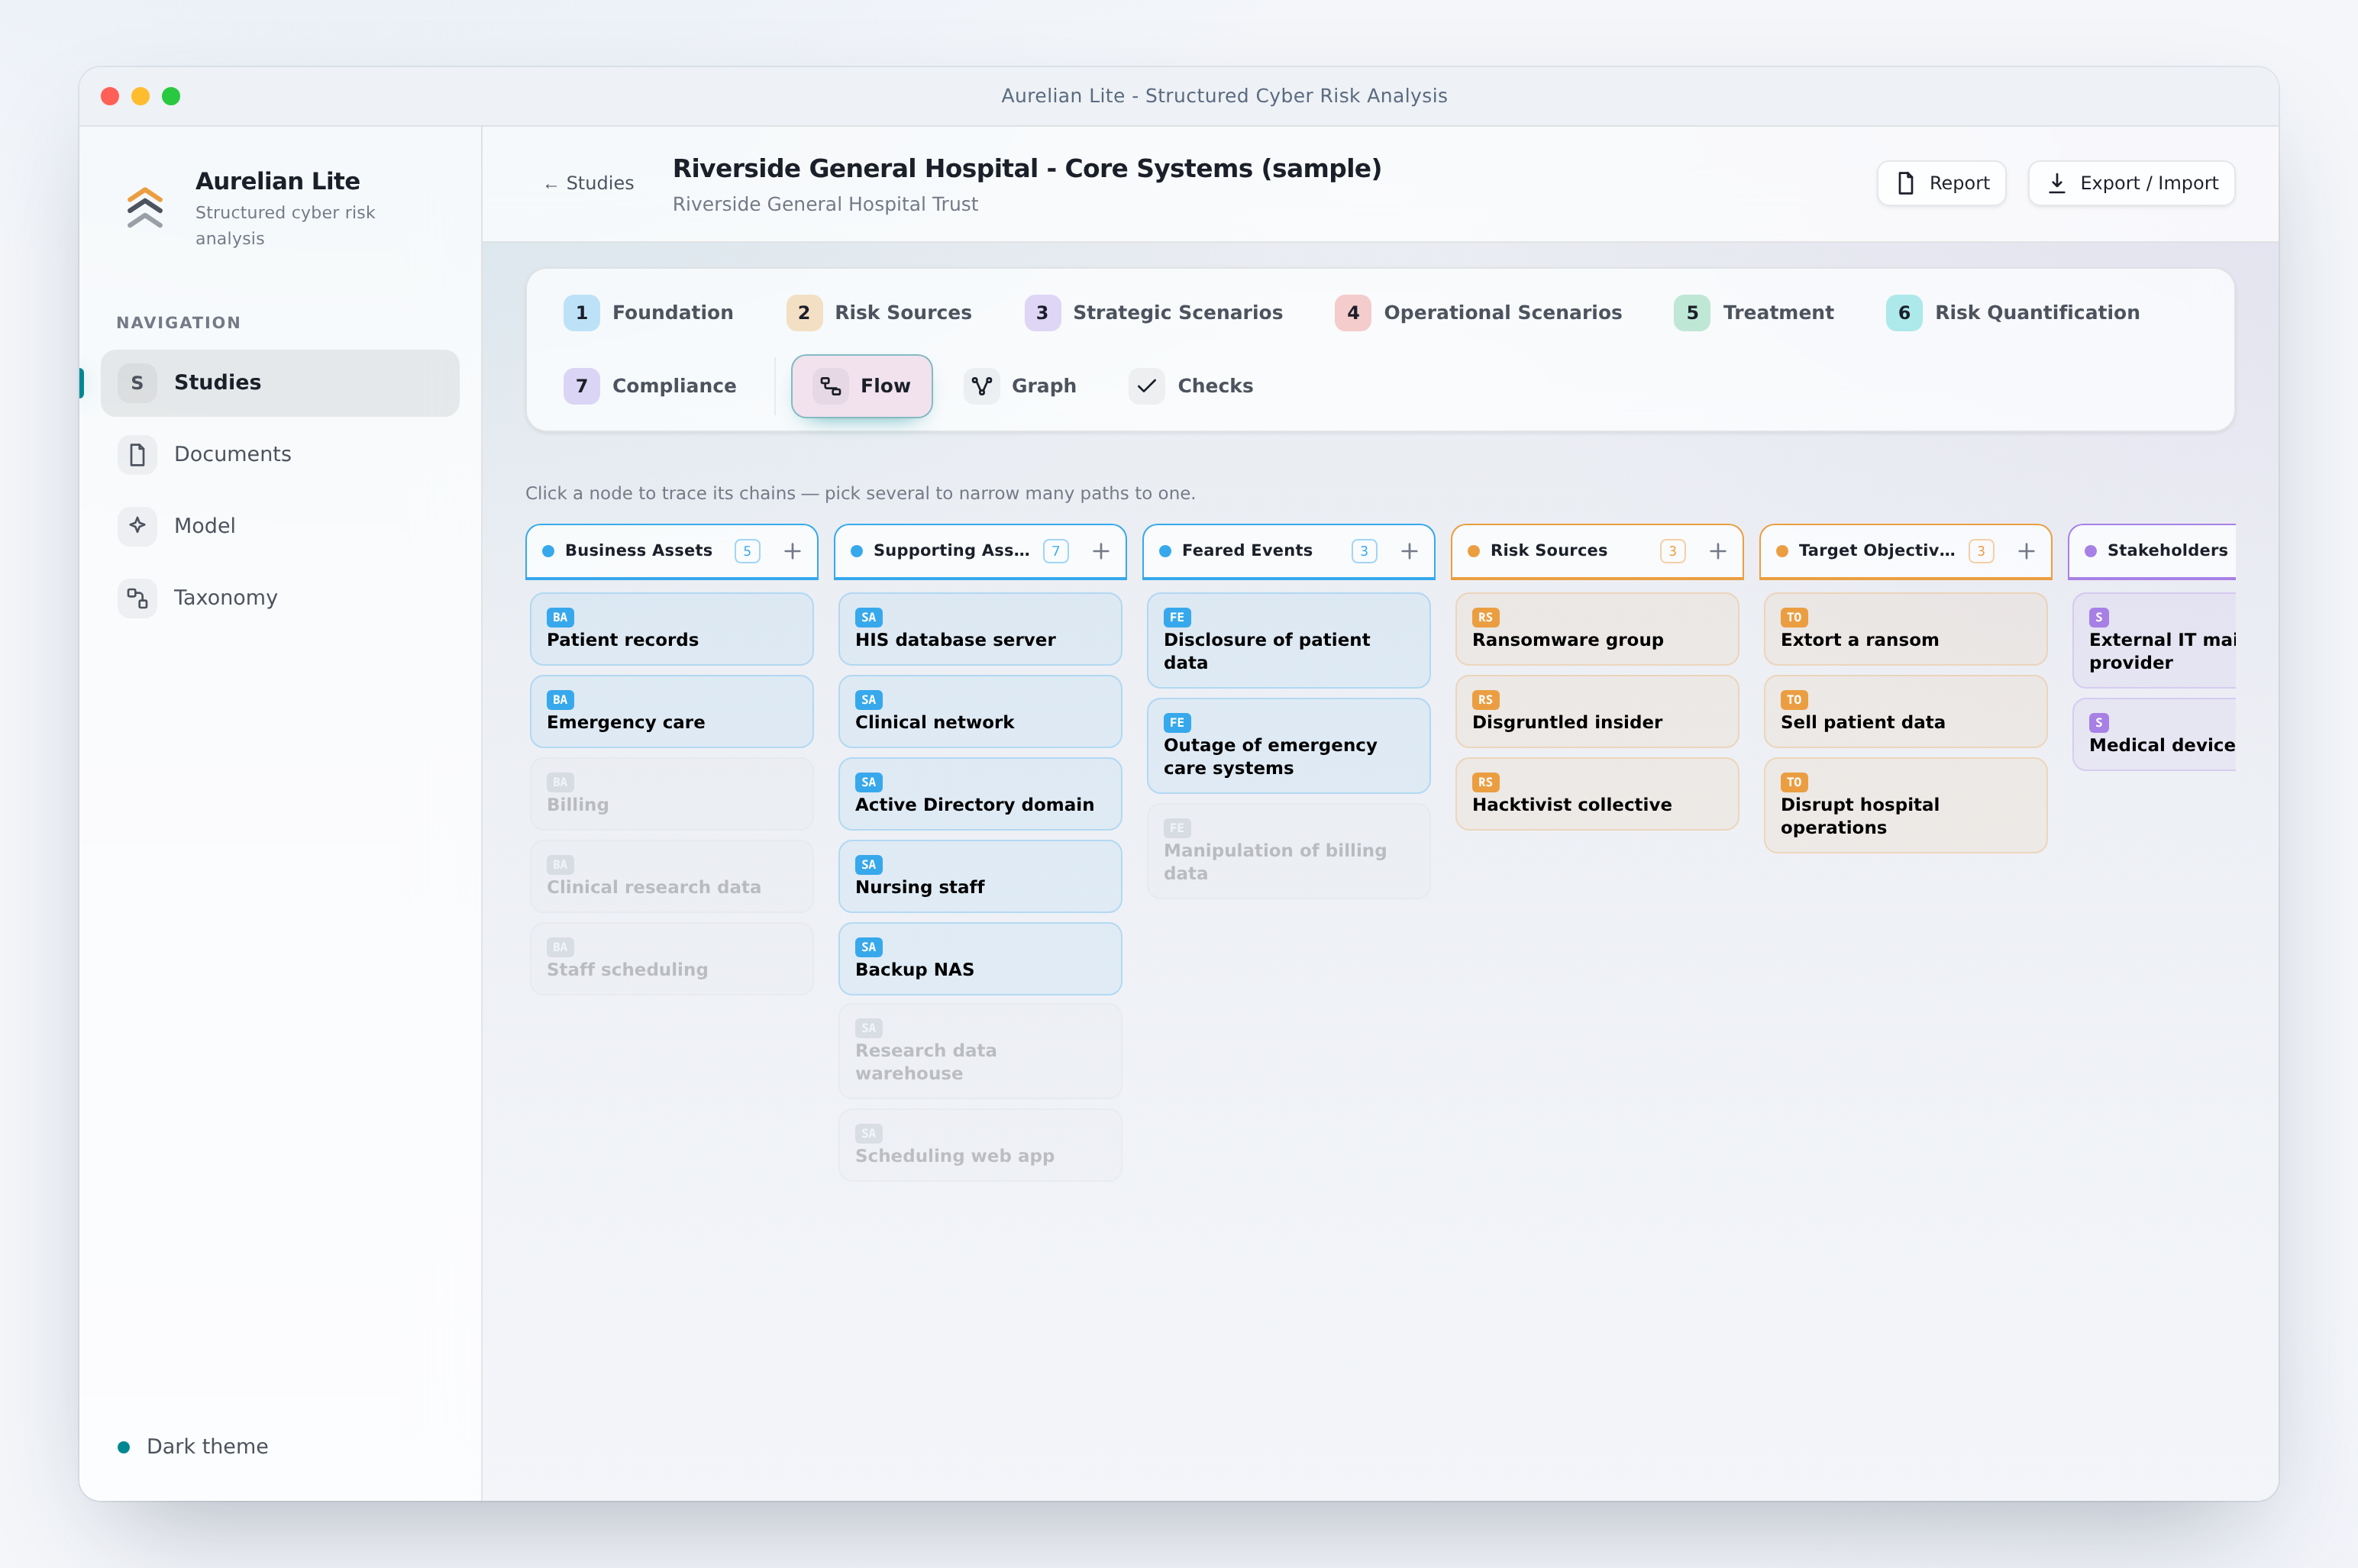Add a new Supporting Assets item with plus
The image size is (2358, 1568).
[x=1101, y=551]
